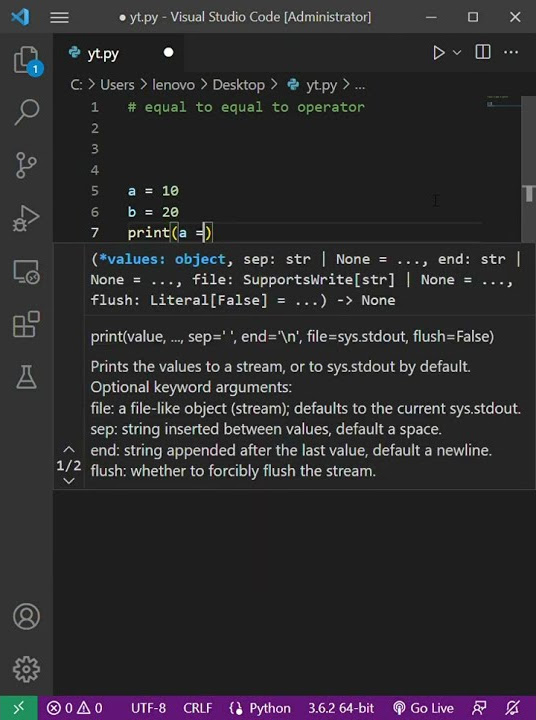Click the UTF-8 encoding selector
The width and height of the screenshot is (536, 720).
(148, 708)
